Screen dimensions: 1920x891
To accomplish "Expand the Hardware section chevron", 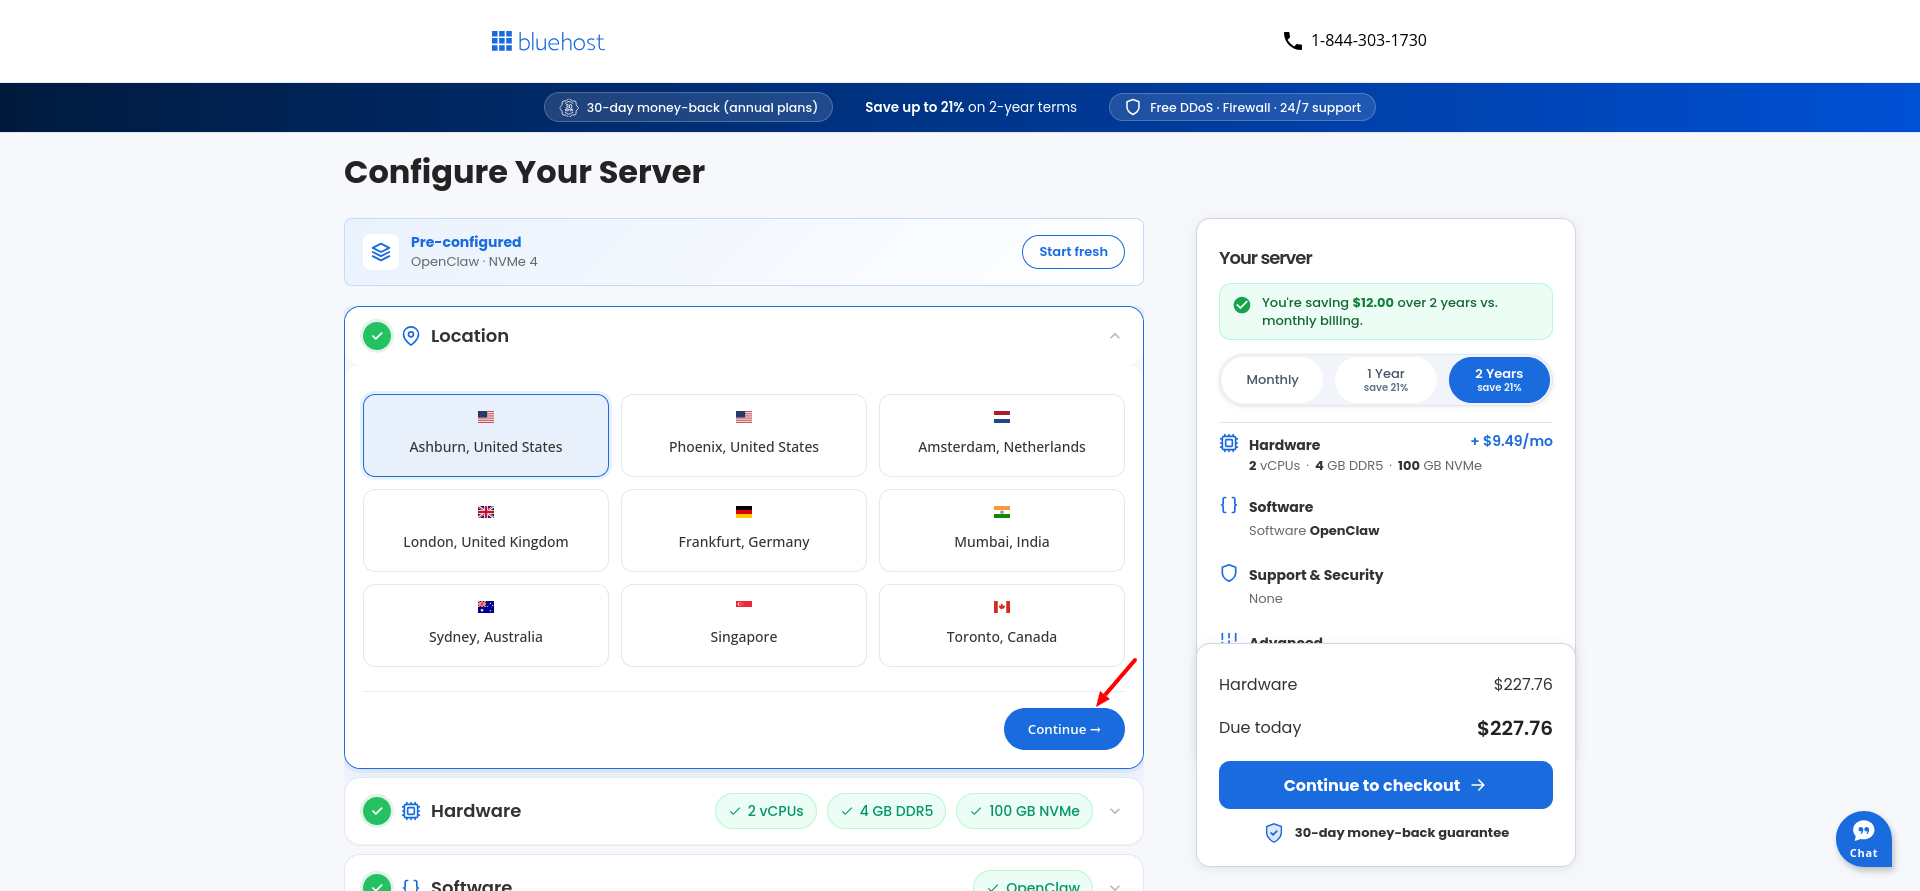I will 1115,811.
